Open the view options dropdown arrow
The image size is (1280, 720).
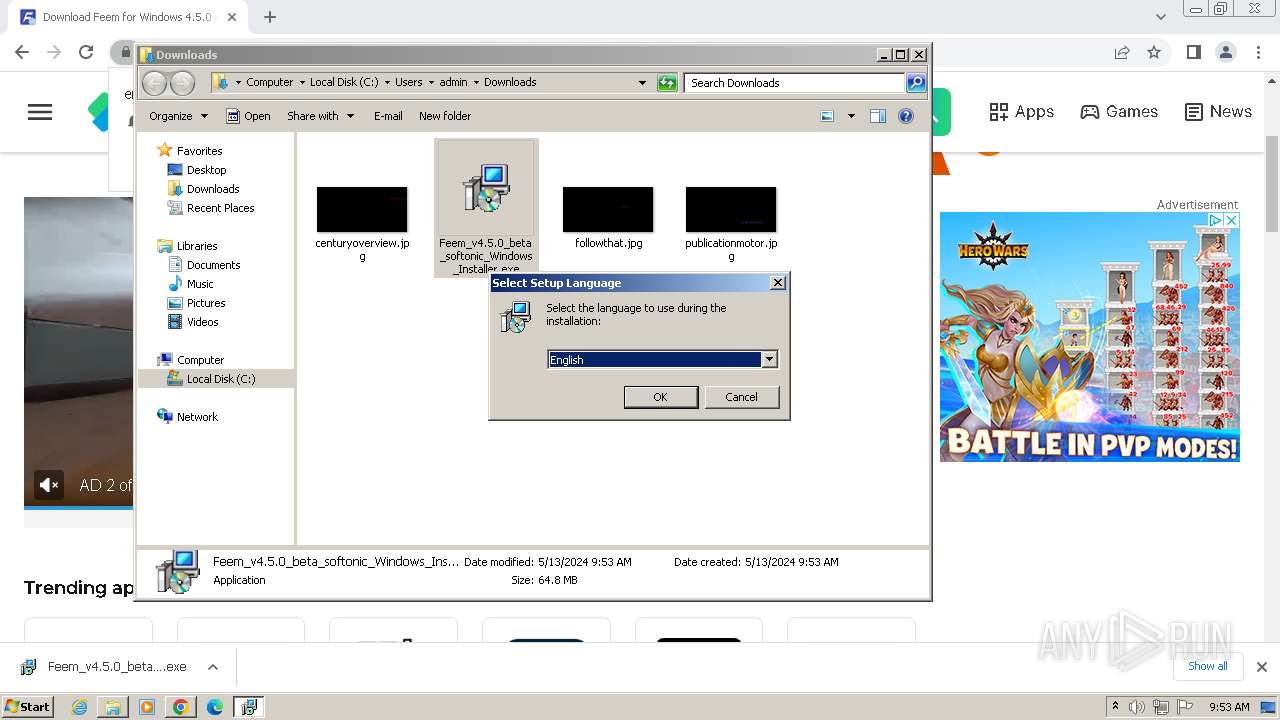tap(851, 116)
